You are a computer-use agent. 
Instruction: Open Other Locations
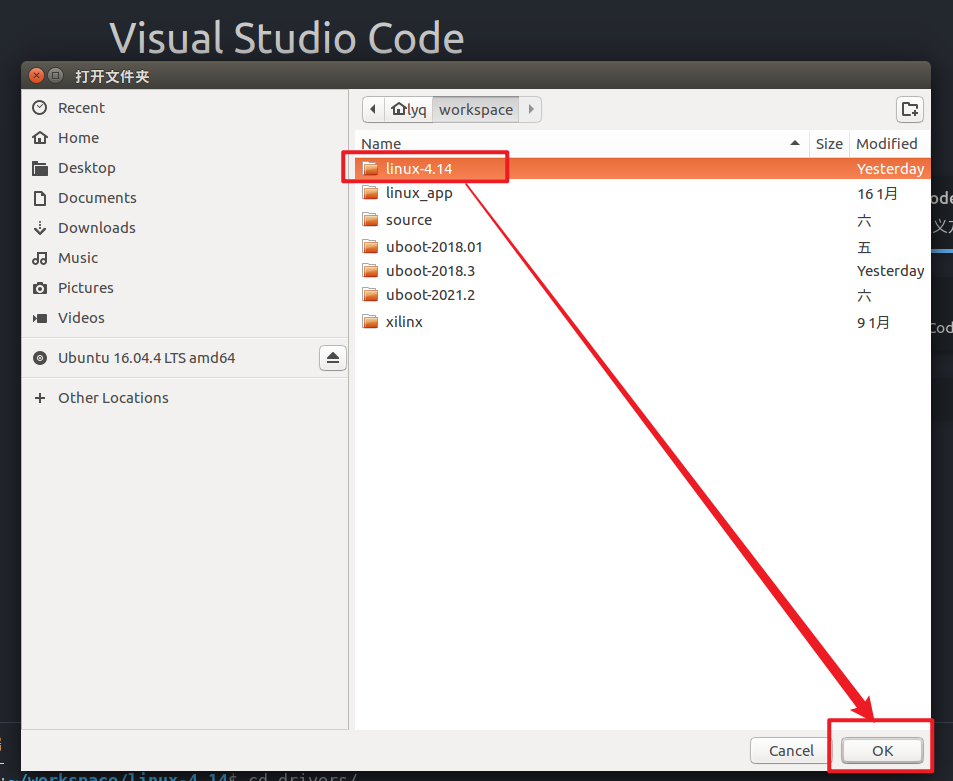pos(185,398)
